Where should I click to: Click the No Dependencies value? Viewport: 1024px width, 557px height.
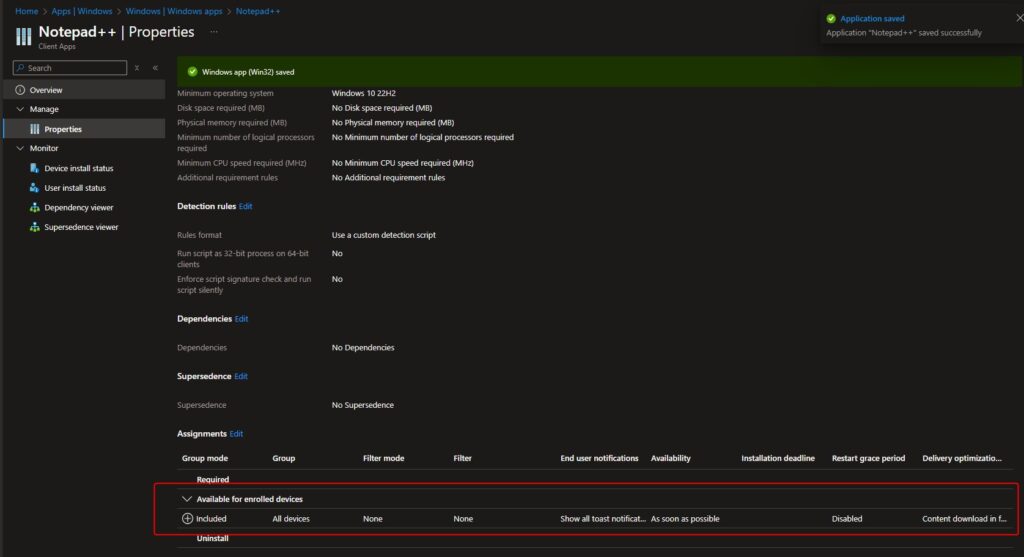coord(363,347)
